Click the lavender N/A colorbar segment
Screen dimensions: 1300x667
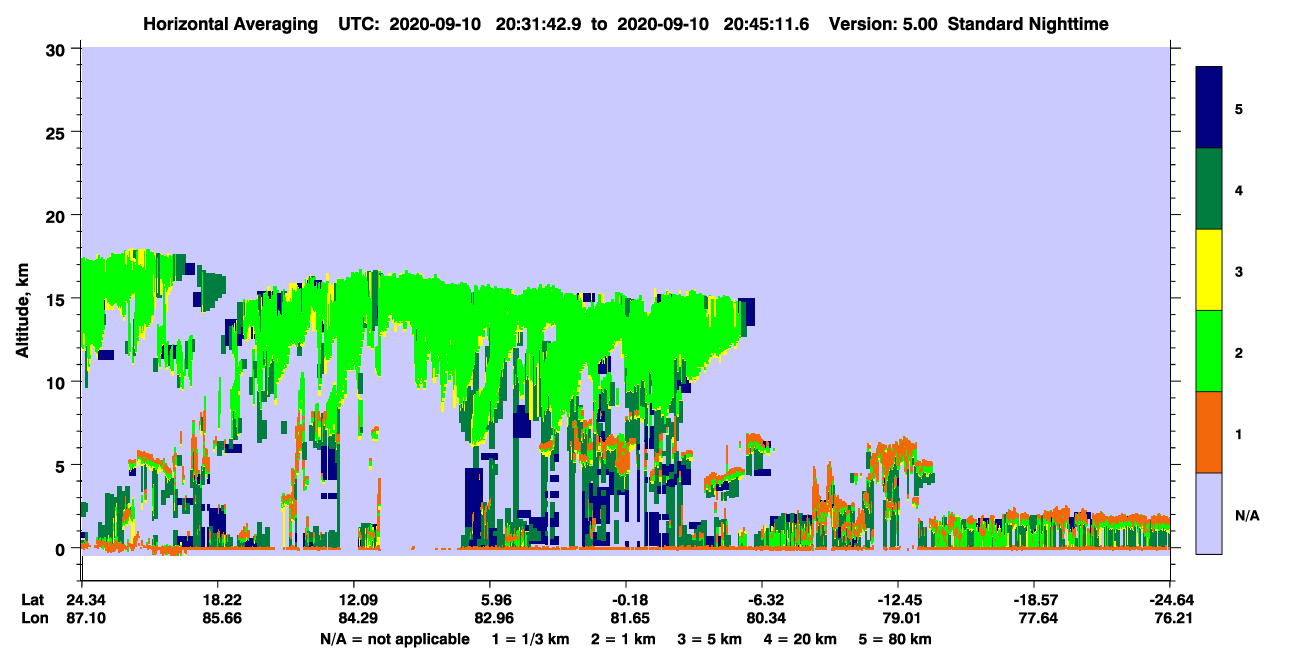click(x=1209, y=513)
